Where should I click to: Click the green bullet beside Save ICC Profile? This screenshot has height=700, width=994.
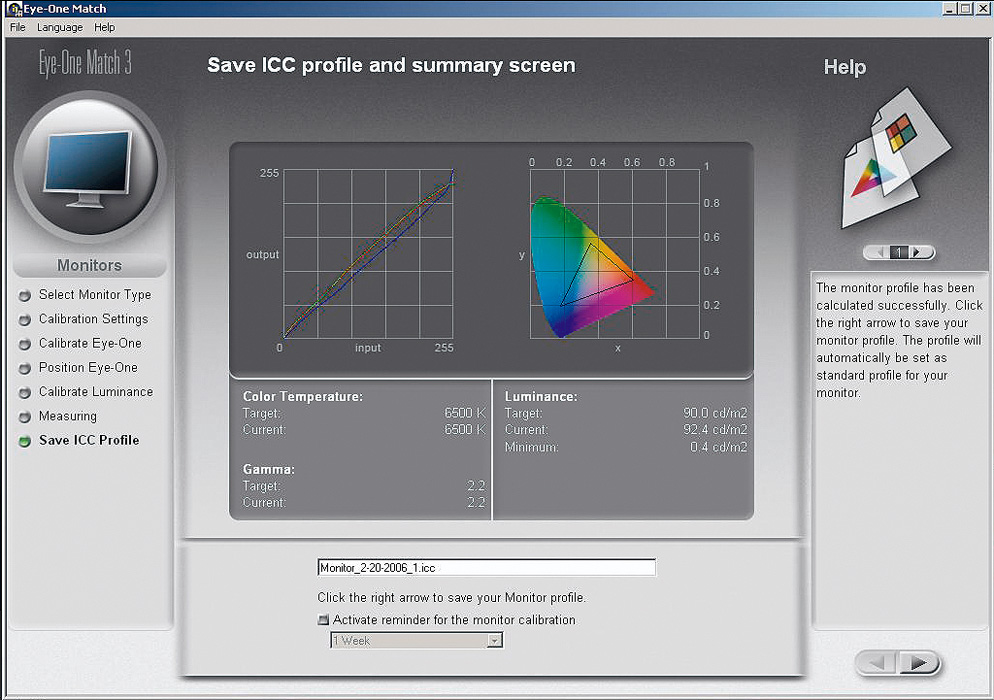[25, 441]
